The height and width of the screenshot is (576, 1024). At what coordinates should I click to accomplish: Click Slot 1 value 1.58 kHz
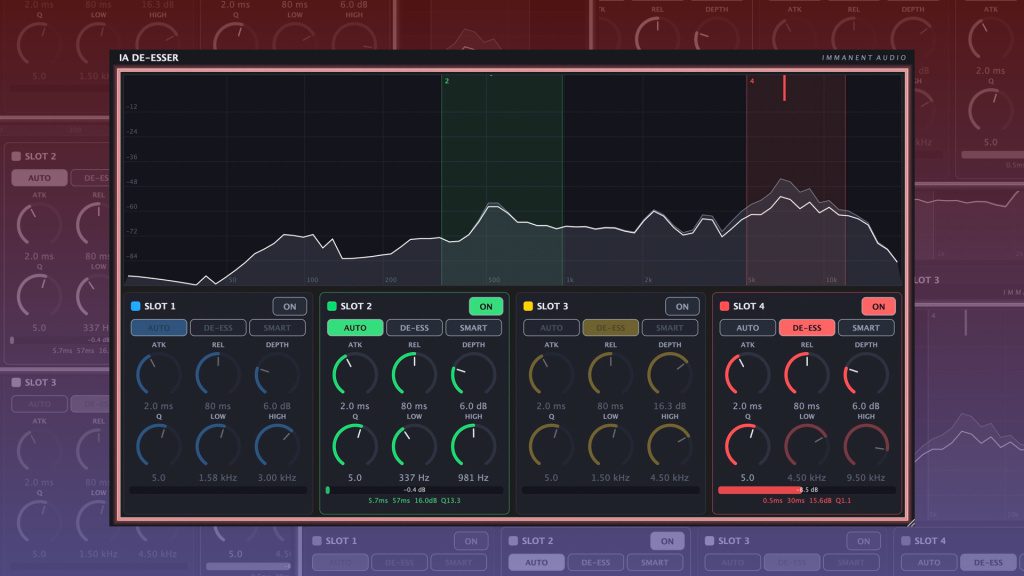(x=218, y=477)
